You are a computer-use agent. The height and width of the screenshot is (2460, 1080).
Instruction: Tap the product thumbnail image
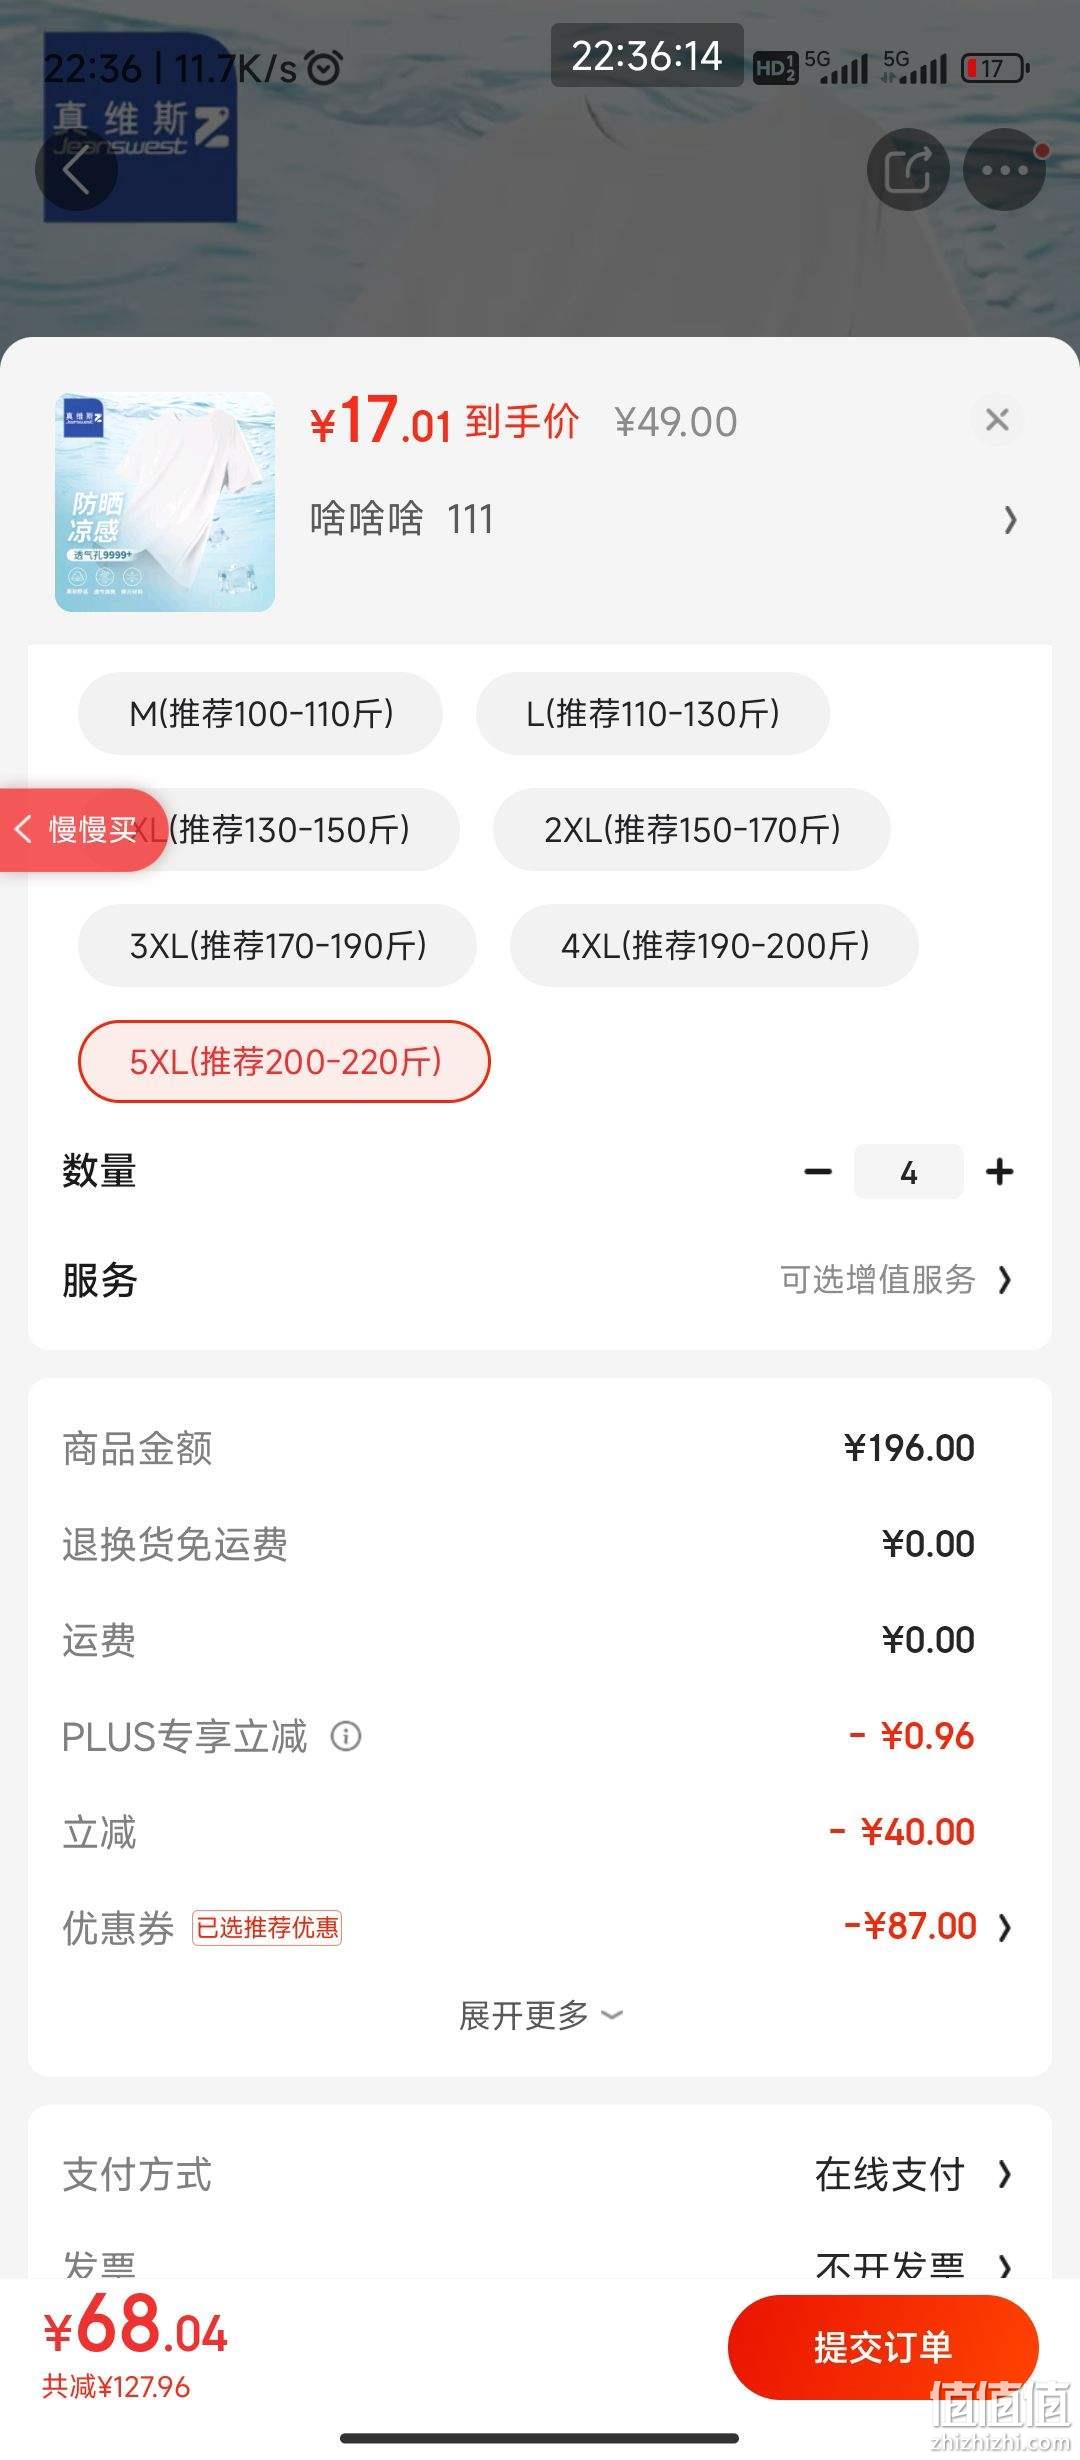click(x=165, y=502)
